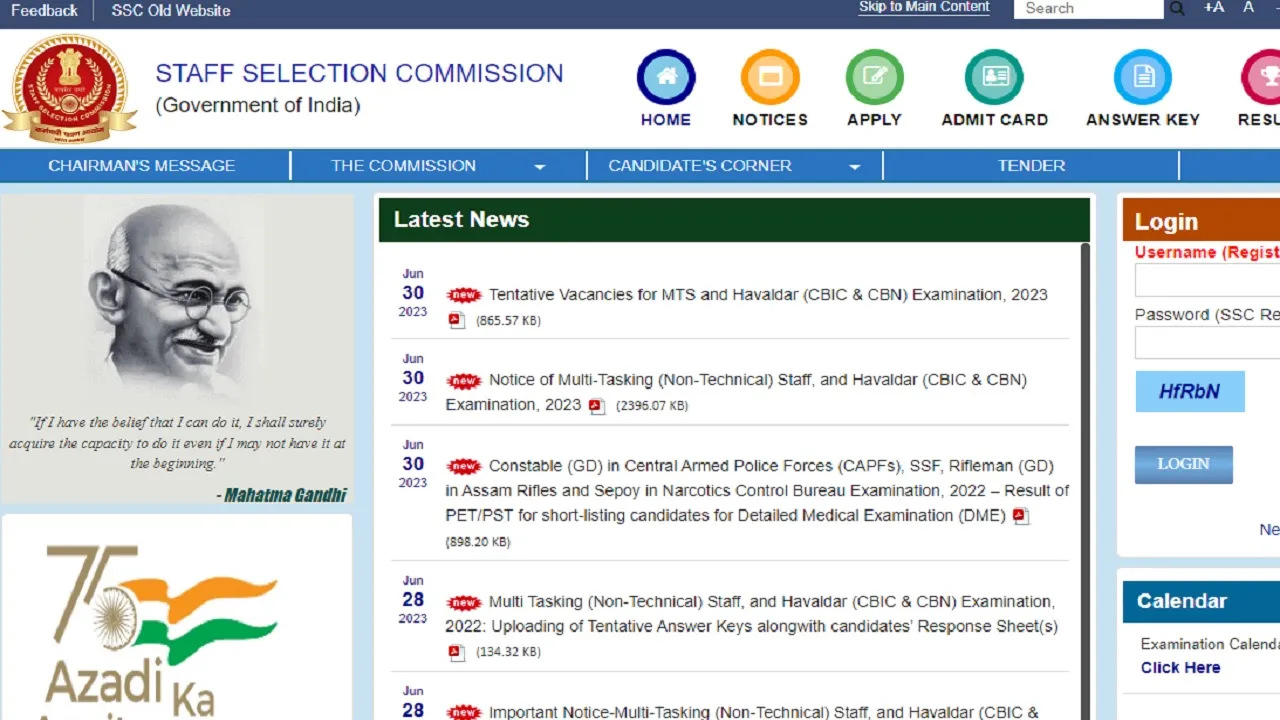
Task: Click the Home circular icon
Action: click(666, 77)
